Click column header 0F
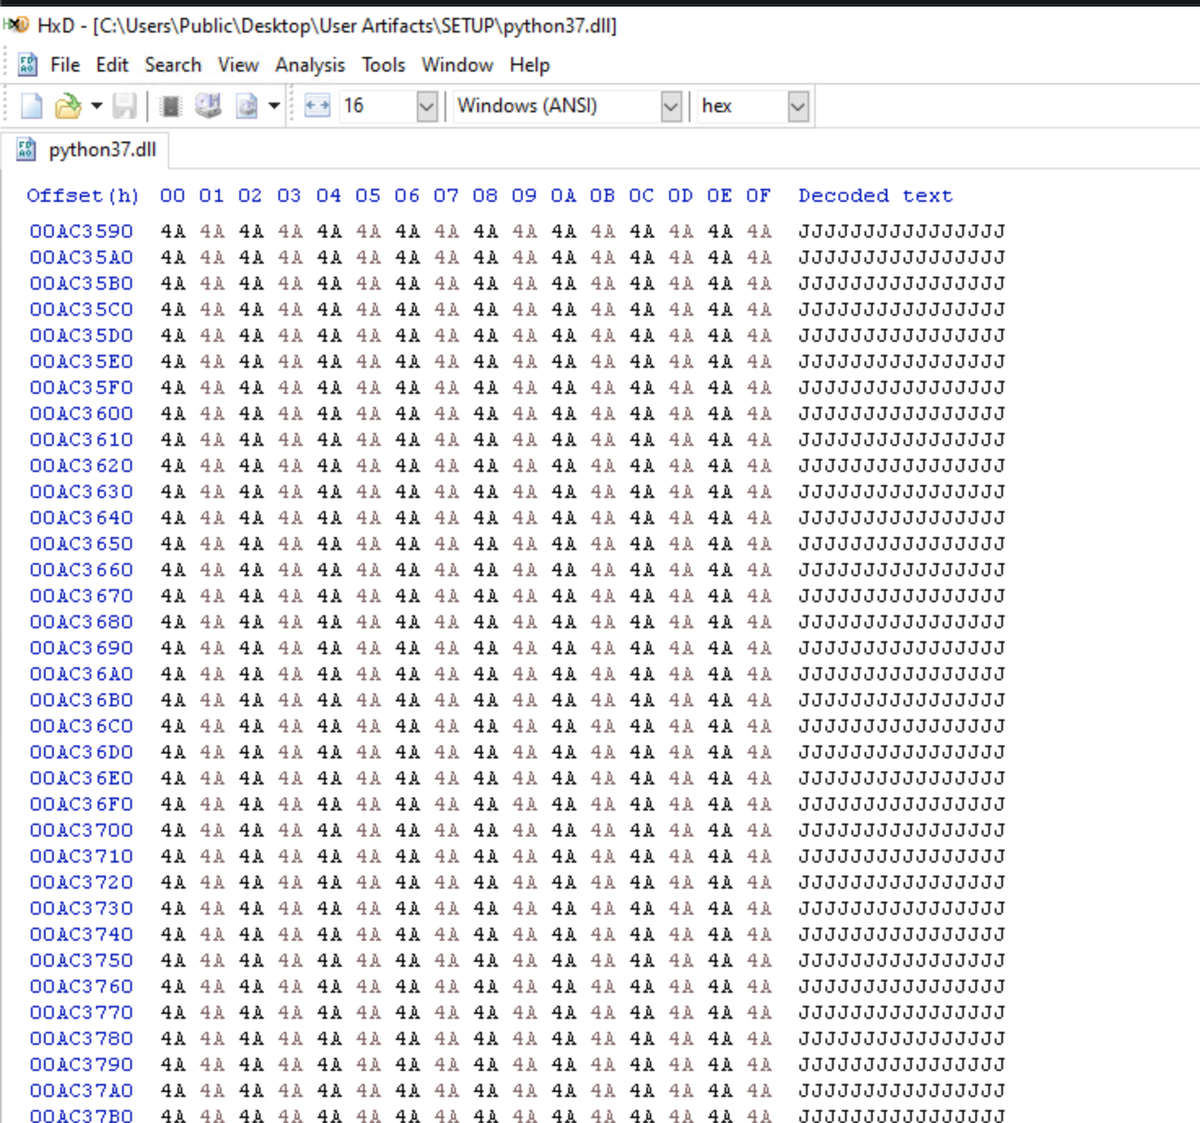The image size is (1200, 1123). coord(759,196)
